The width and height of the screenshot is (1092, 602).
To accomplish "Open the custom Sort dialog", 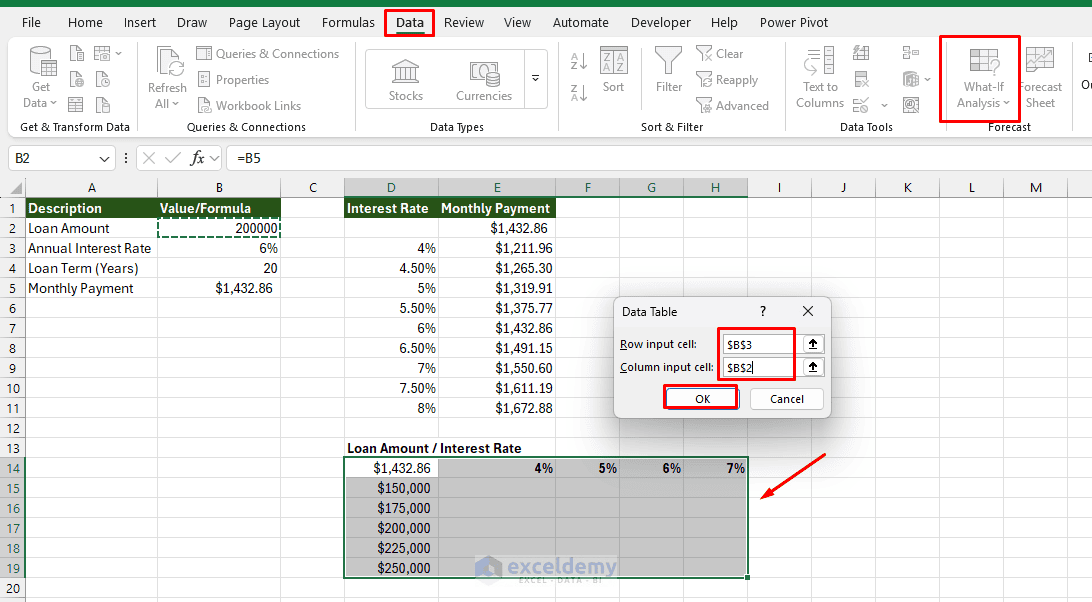I will (613, 70).
